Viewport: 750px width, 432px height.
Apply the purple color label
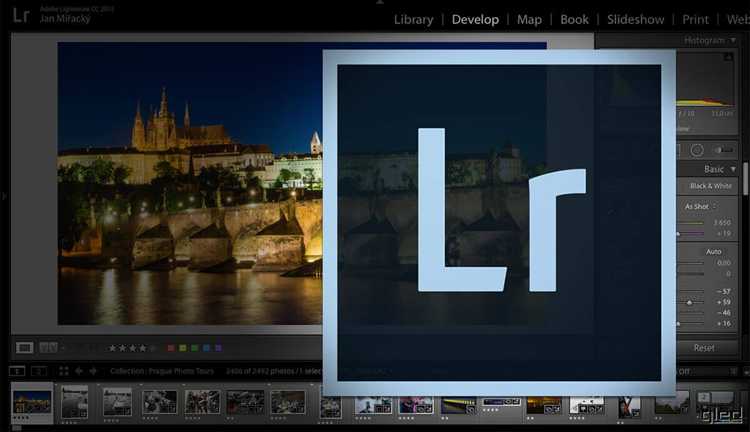click(x=218, y=348)
